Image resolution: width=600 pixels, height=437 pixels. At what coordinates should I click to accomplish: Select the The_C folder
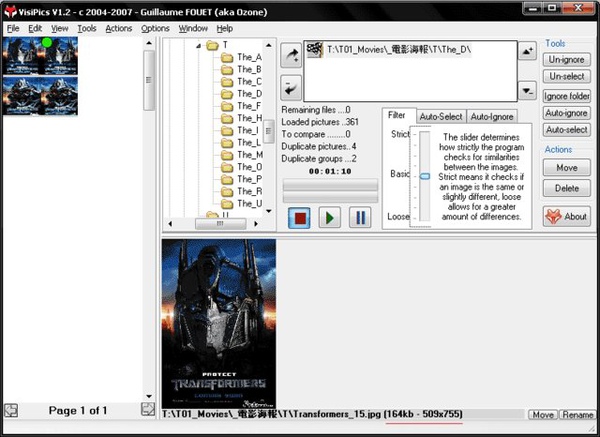point(242,82)
